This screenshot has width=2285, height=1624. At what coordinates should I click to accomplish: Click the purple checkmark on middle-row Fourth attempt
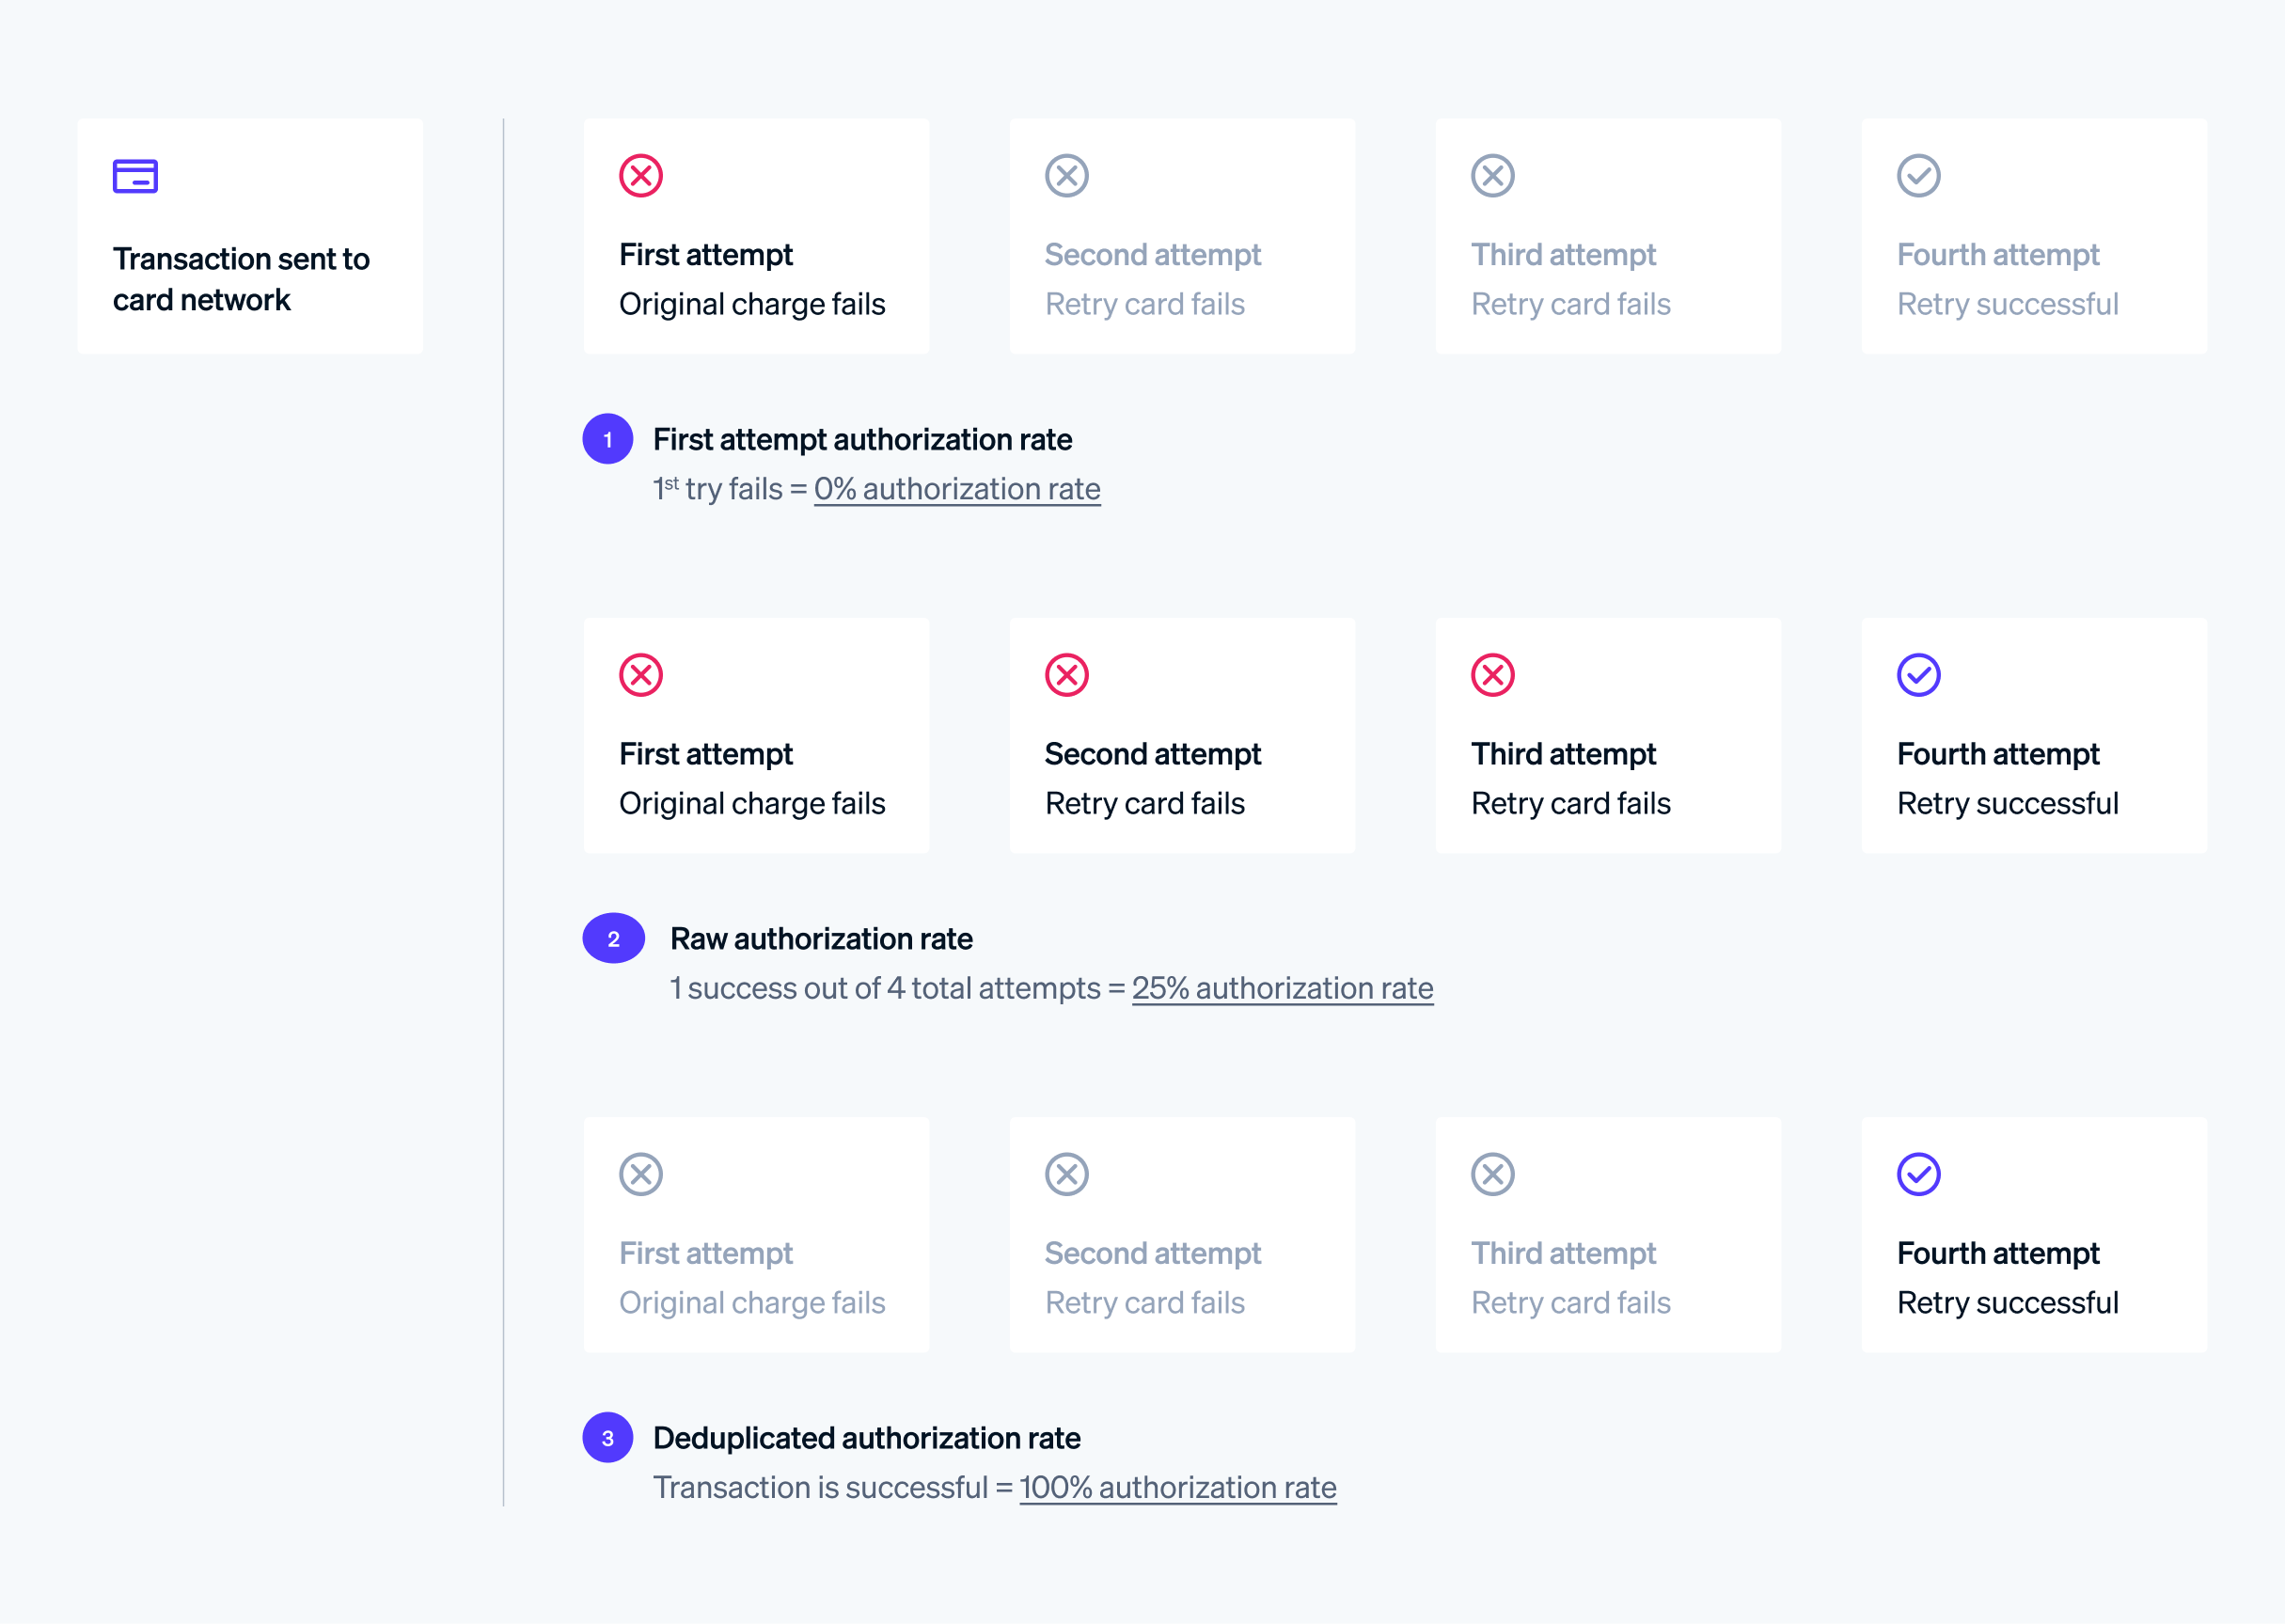1918,675
